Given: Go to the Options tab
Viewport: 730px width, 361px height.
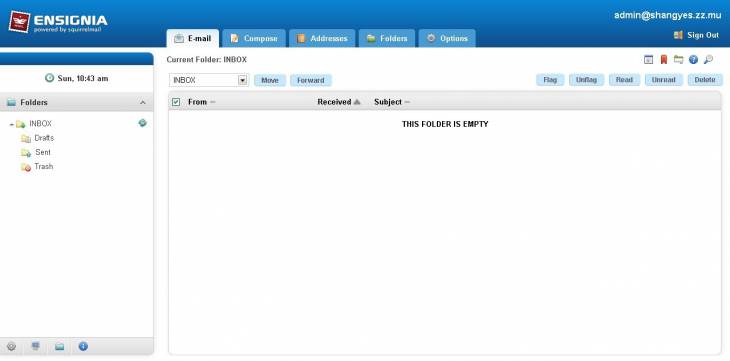Looking at the screenshot, I should pyautogui.click(x=447, y=39).
